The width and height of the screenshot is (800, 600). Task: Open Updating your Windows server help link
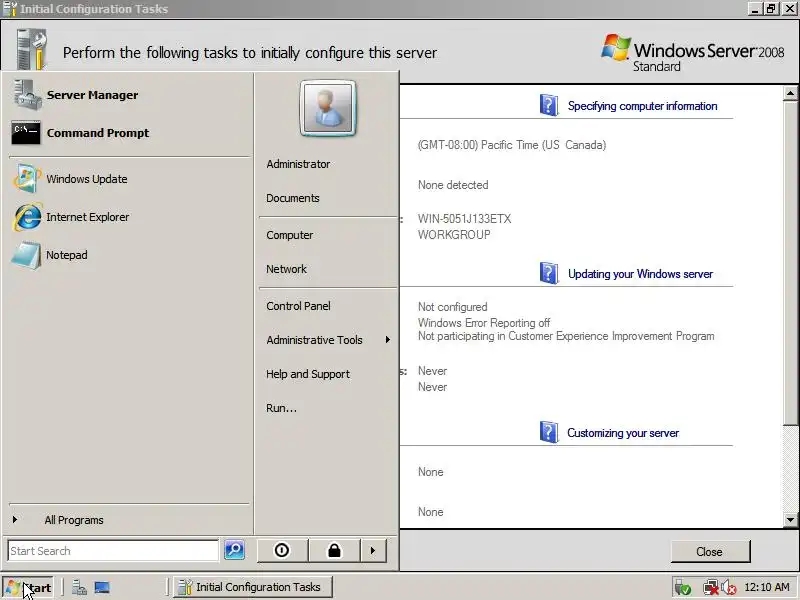(640, 274)
